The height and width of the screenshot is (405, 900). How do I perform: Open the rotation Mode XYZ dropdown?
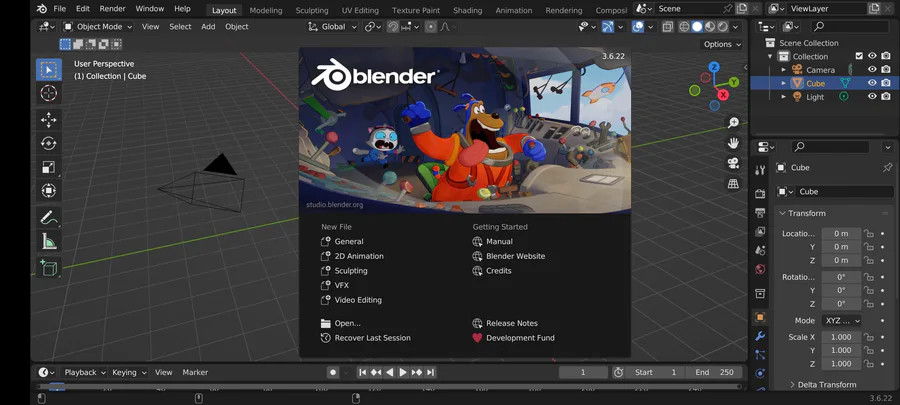click(x=841, y=321)
